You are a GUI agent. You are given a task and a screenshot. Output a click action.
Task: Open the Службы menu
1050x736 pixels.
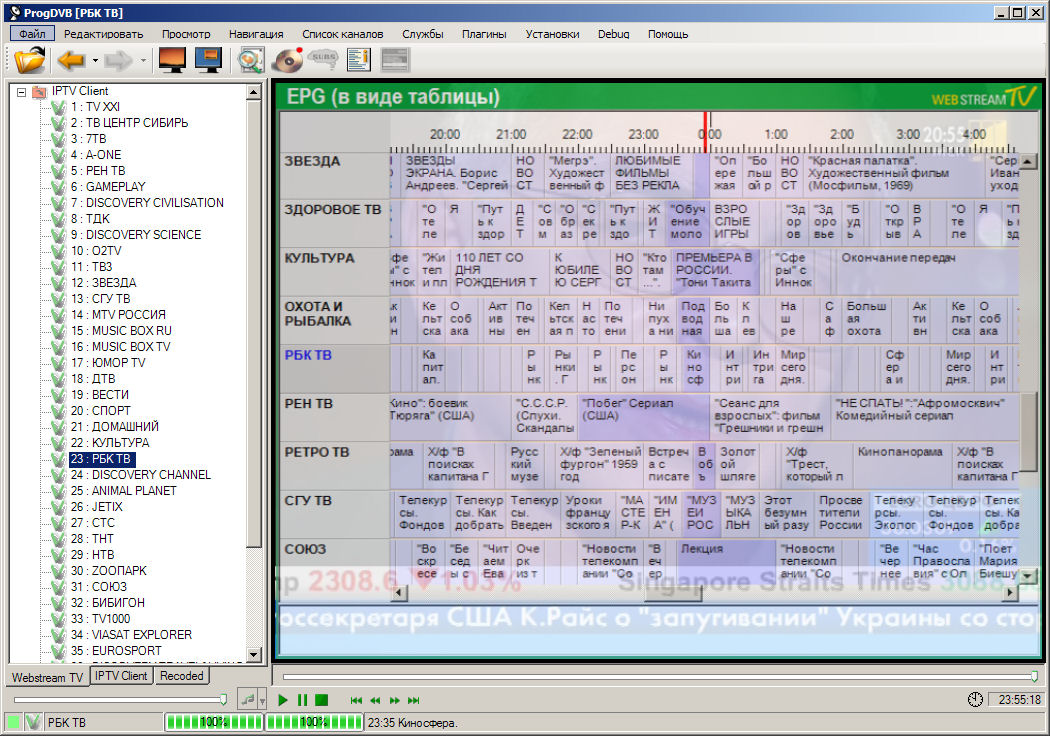pyautogui.click(x=423, y=33)
